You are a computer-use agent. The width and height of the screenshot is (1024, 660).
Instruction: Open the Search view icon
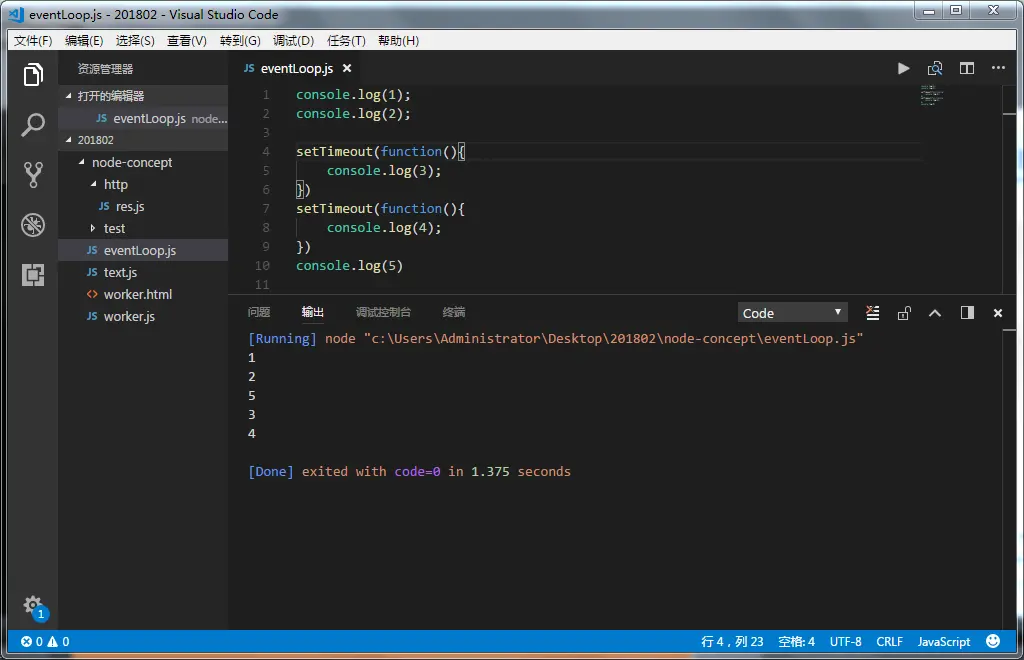click(33, 125)
